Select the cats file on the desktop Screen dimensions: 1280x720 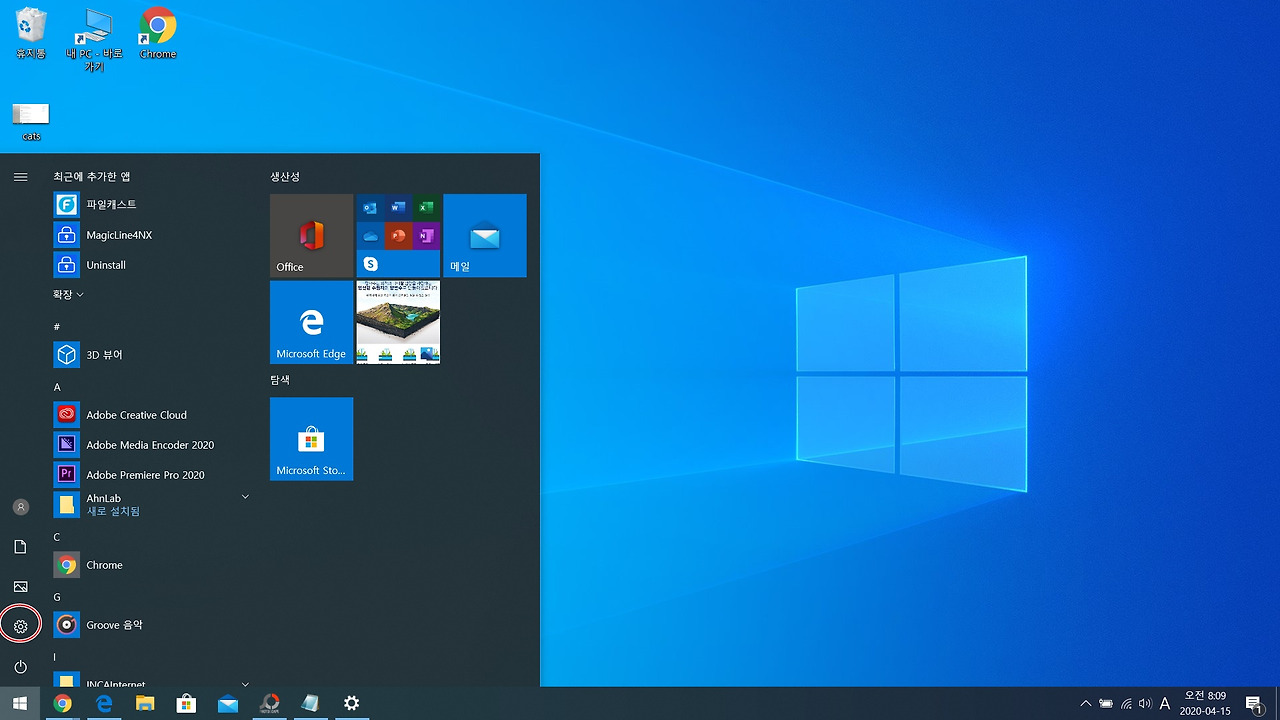(x=31, y=122)
